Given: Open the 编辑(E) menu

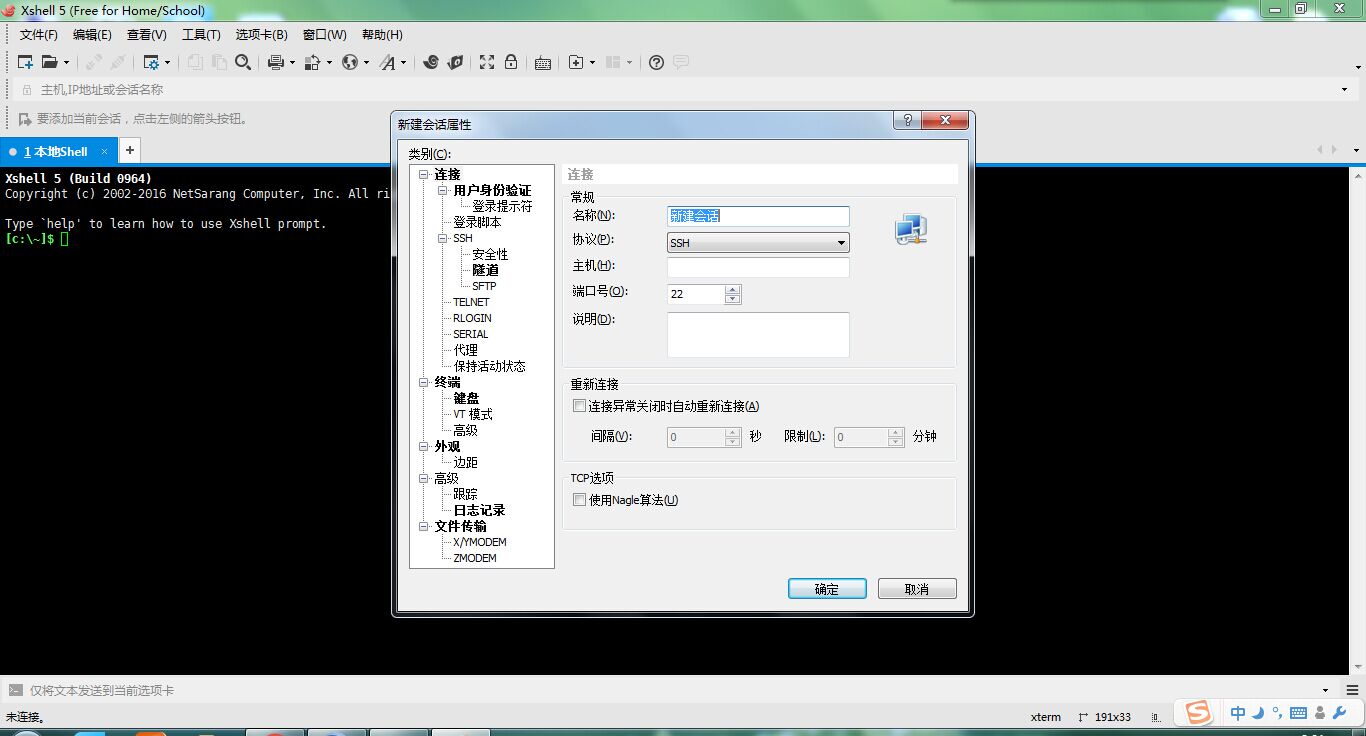Looking at the screenshot, I should [x=92, y=35].
